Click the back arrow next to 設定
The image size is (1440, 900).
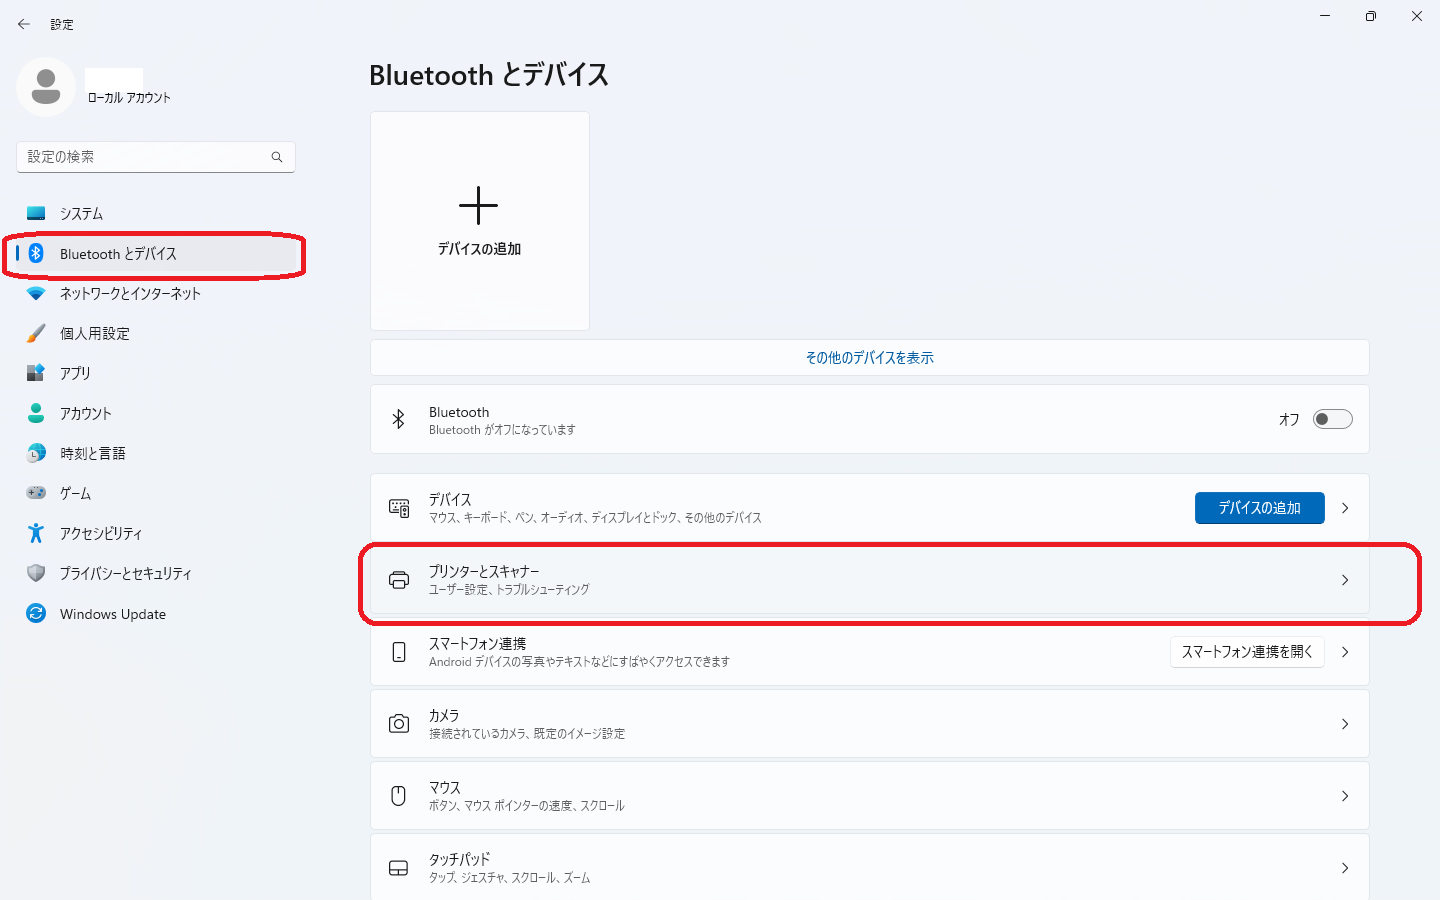tap(24, 24)
